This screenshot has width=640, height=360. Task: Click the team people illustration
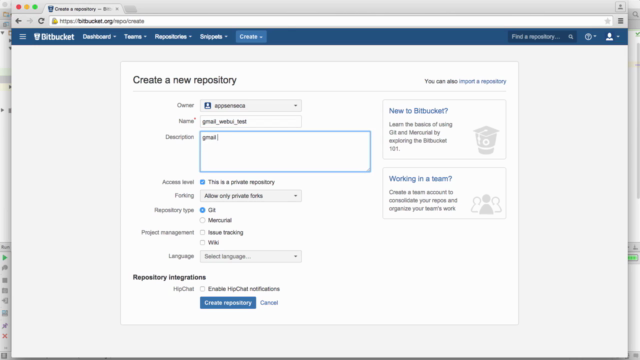(x=486, y=204)
